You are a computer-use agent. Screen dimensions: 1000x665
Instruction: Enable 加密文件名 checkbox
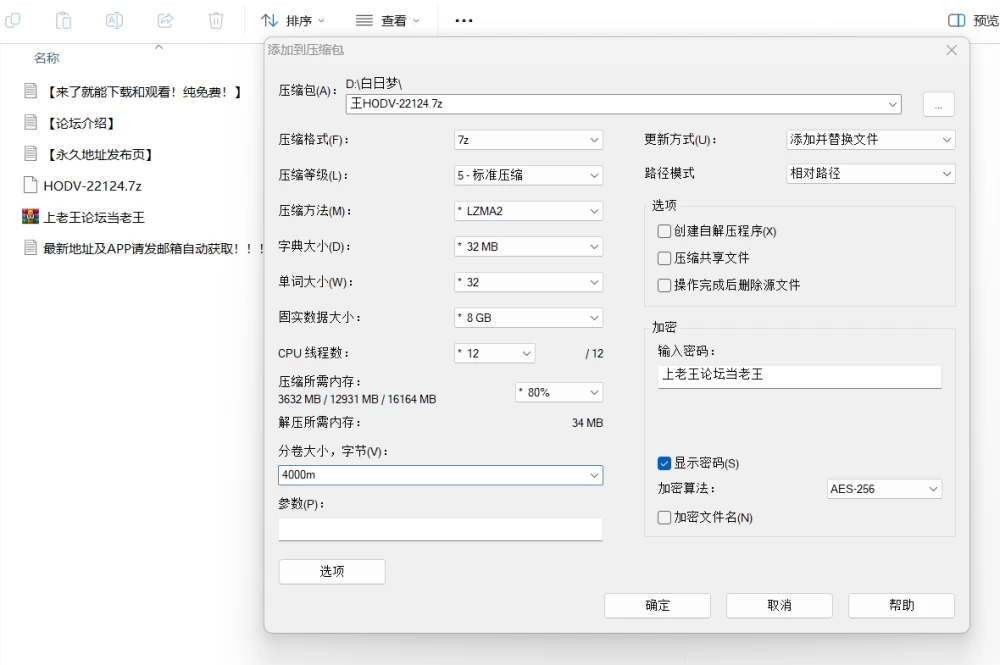point(664,517)
